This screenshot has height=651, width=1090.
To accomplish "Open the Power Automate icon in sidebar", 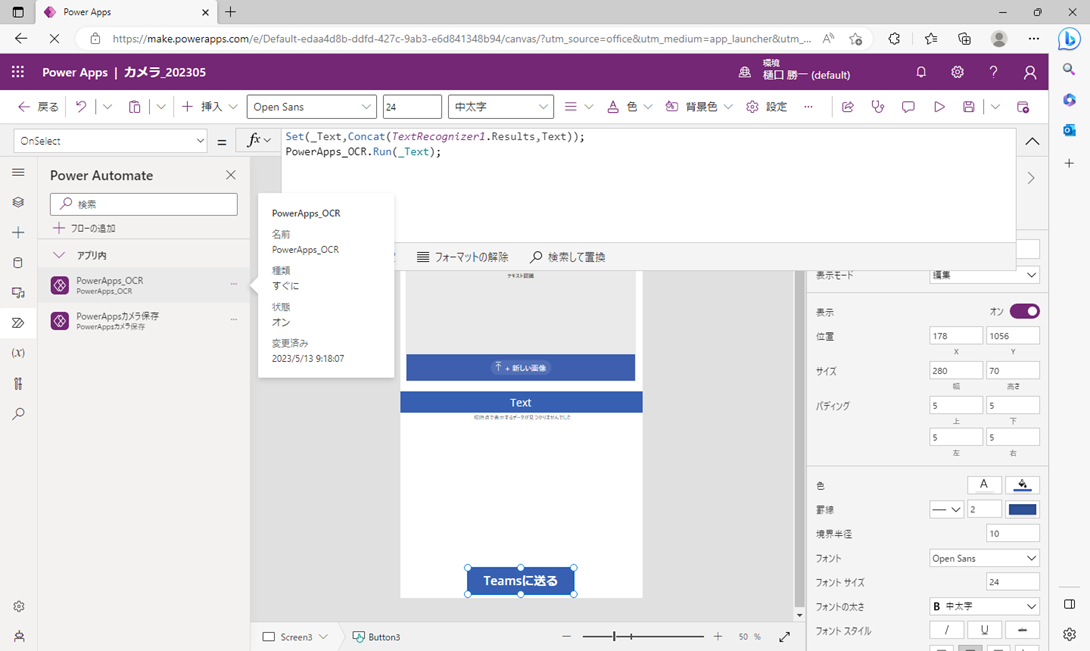I will click(18, 323).
